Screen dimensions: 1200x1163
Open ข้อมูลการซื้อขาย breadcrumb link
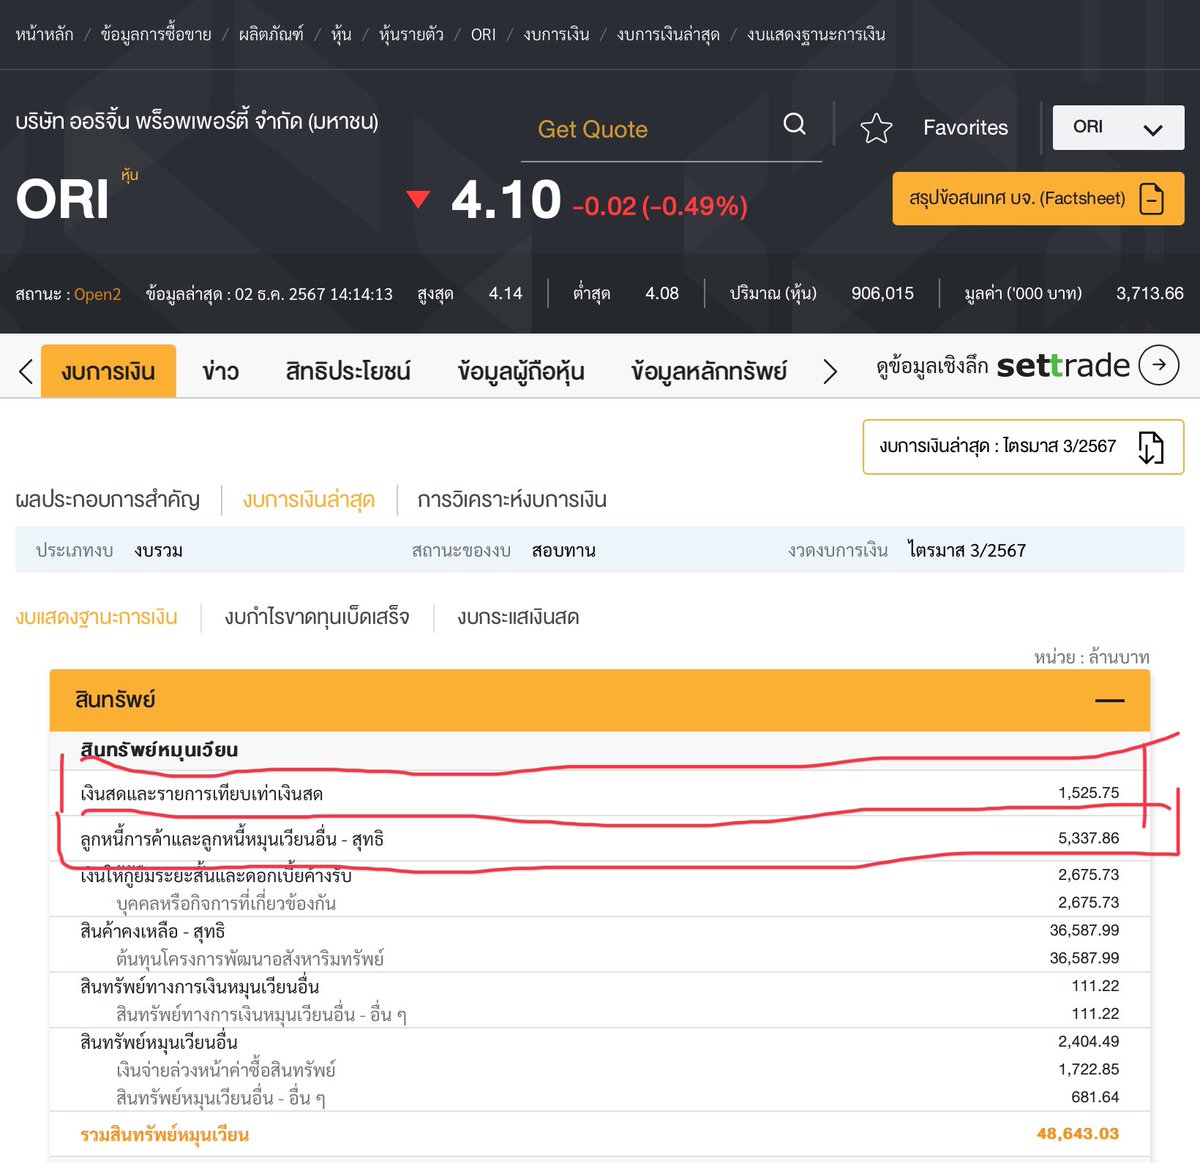156,34
